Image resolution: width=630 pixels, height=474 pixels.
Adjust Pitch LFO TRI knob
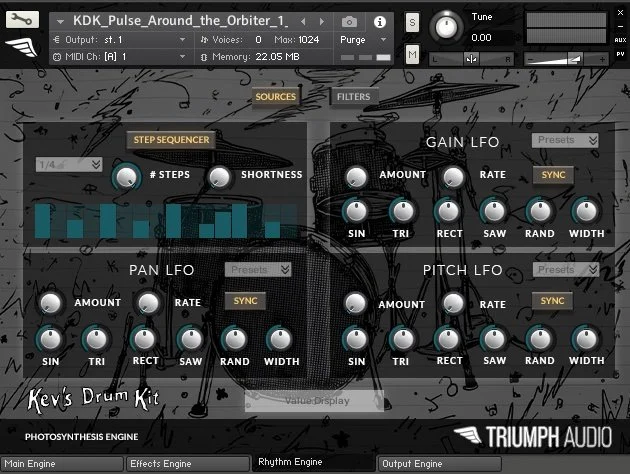point(403,339)
